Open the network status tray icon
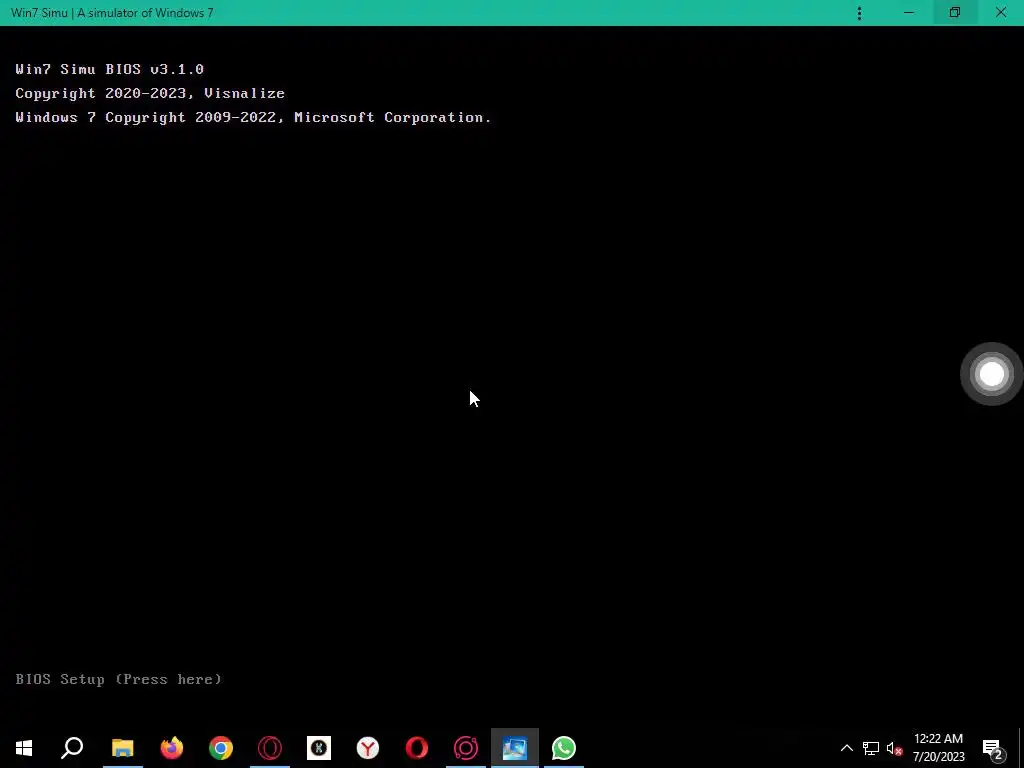This screenshot has height=768, width=1024. (x=871, y=748)
